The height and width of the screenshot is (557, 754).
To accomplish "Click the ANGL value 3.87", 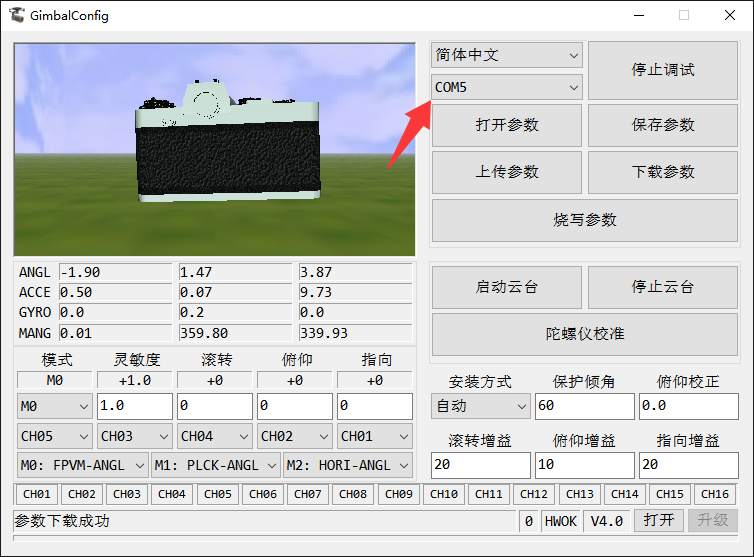I will (355, 272).
